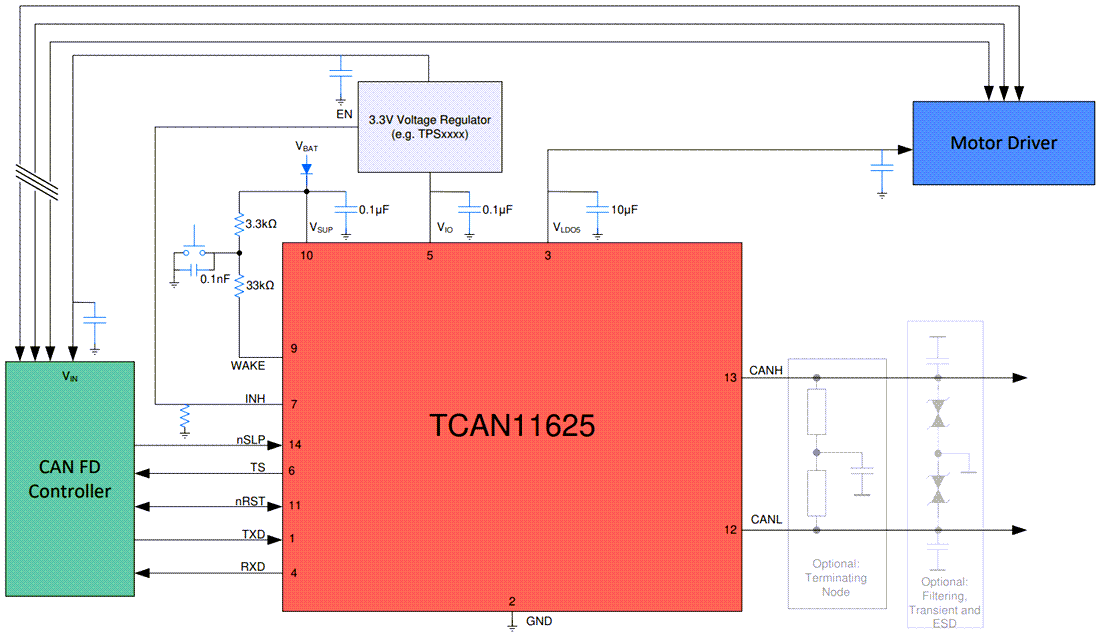Select the 10µF capacitor at VLDO5
1100x637 pixels.
coord(597,210)
